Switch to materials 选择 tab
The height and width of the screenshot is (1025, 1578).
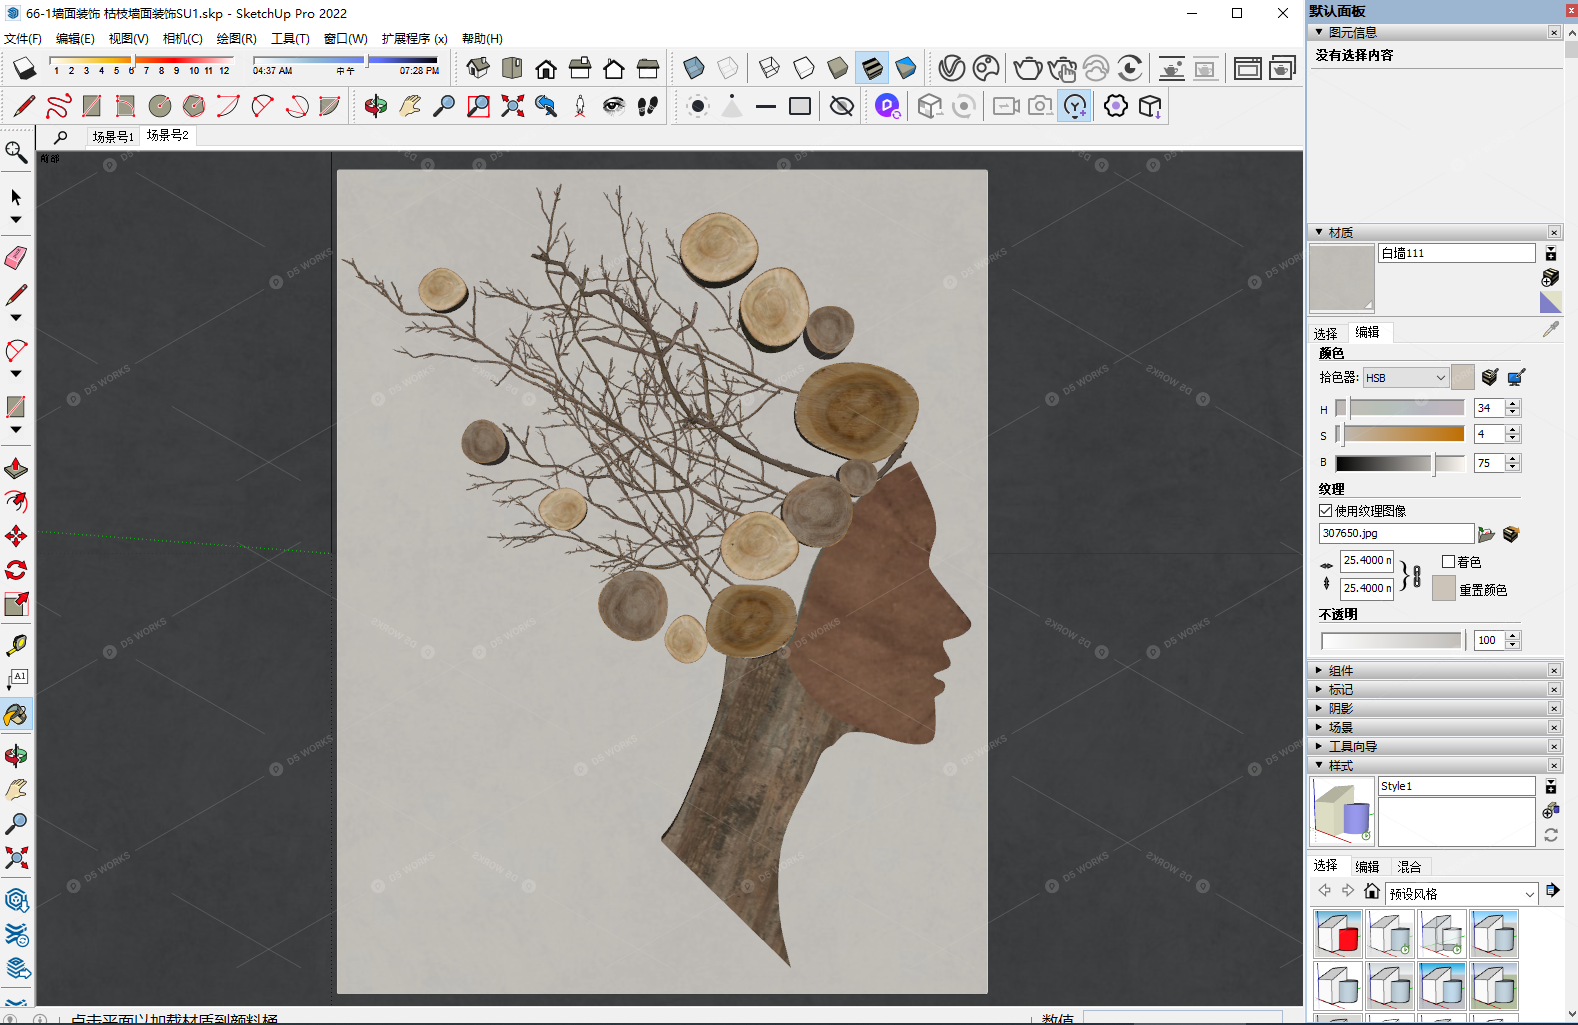[x=1326, y=334]
